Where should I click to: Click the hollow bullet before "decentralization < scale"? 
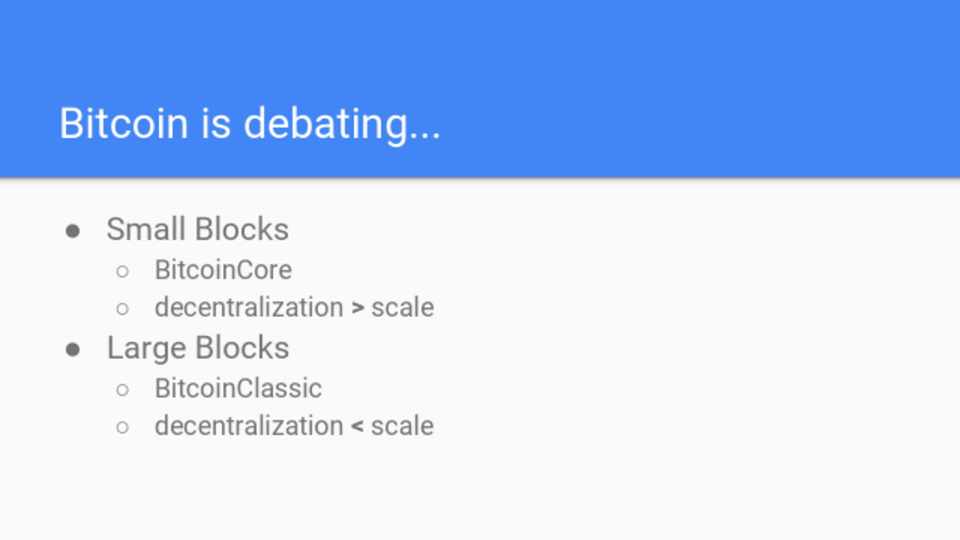tap(122, 427)
